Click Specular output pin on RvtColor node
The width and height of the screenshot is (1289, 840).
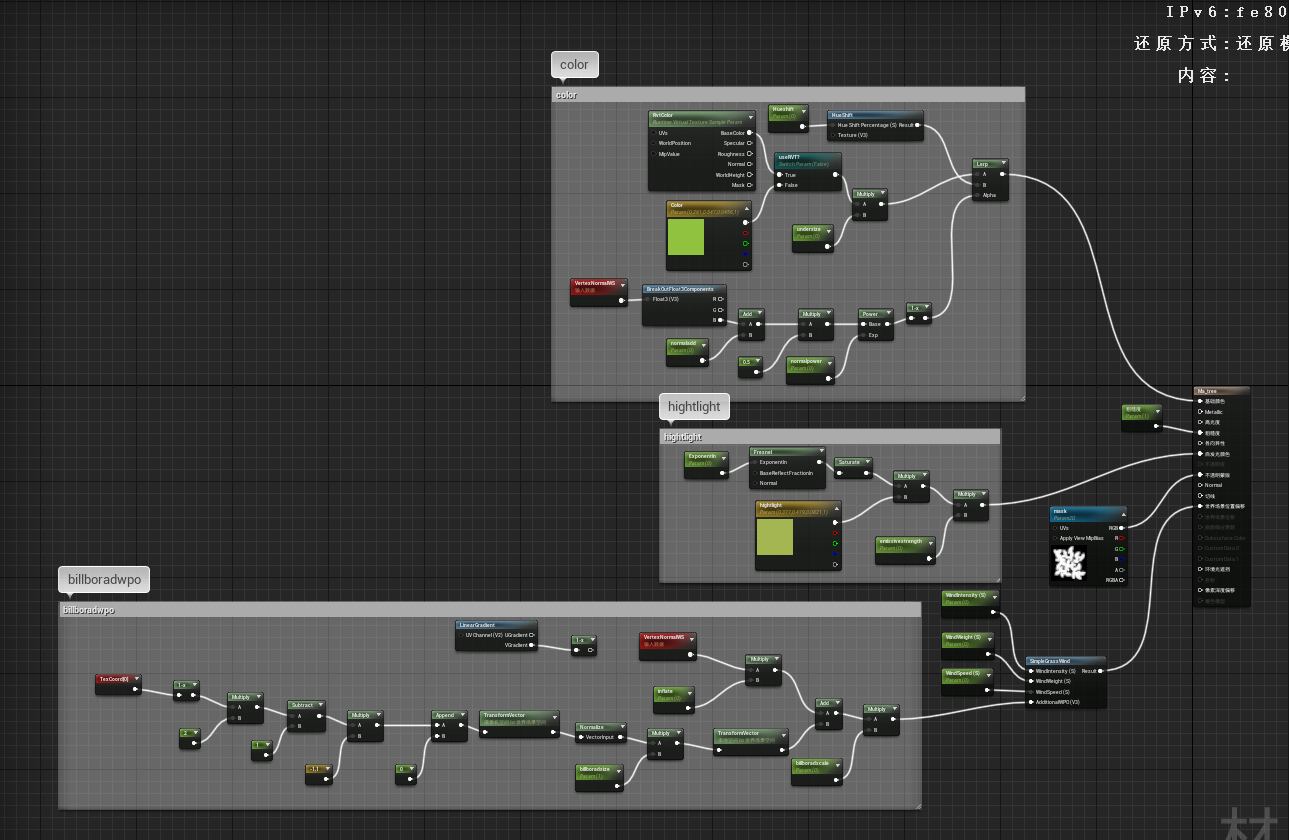[x=750, y=143]
